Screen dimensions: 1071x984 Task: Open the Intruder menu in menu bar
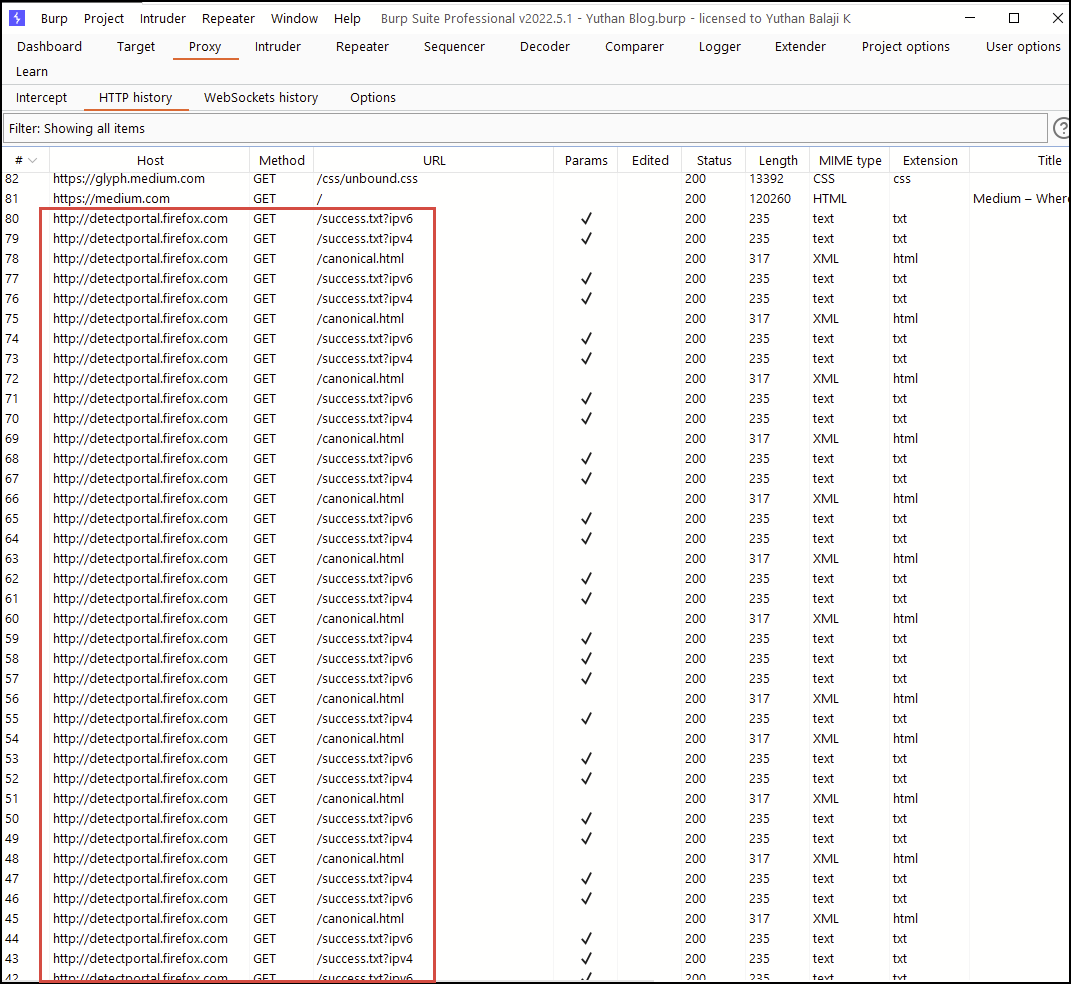163,18
